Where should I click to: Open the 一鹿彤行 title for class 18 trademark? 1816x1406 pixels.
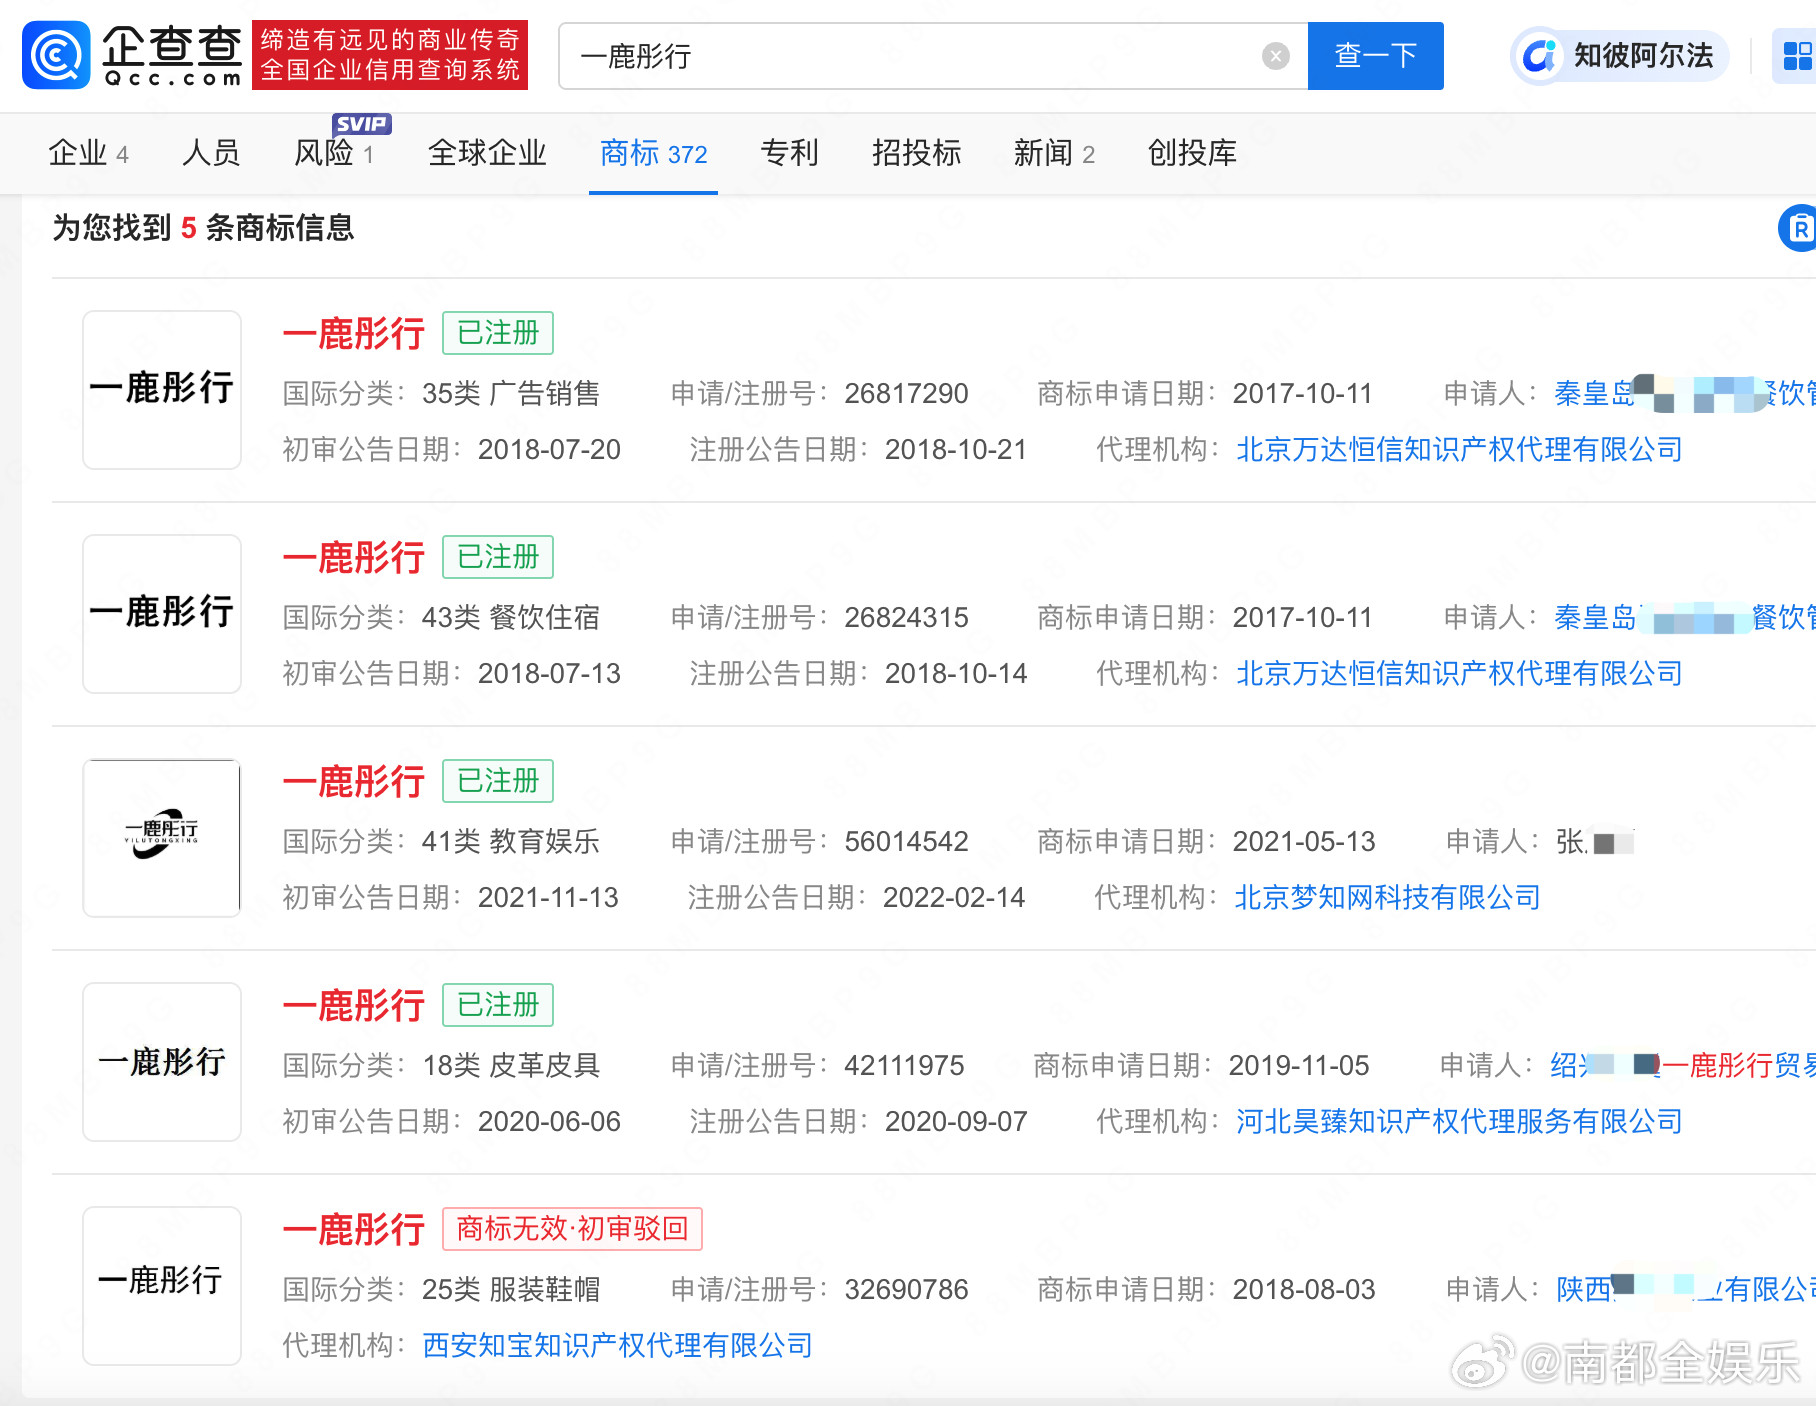click(x=354, y=1006)
